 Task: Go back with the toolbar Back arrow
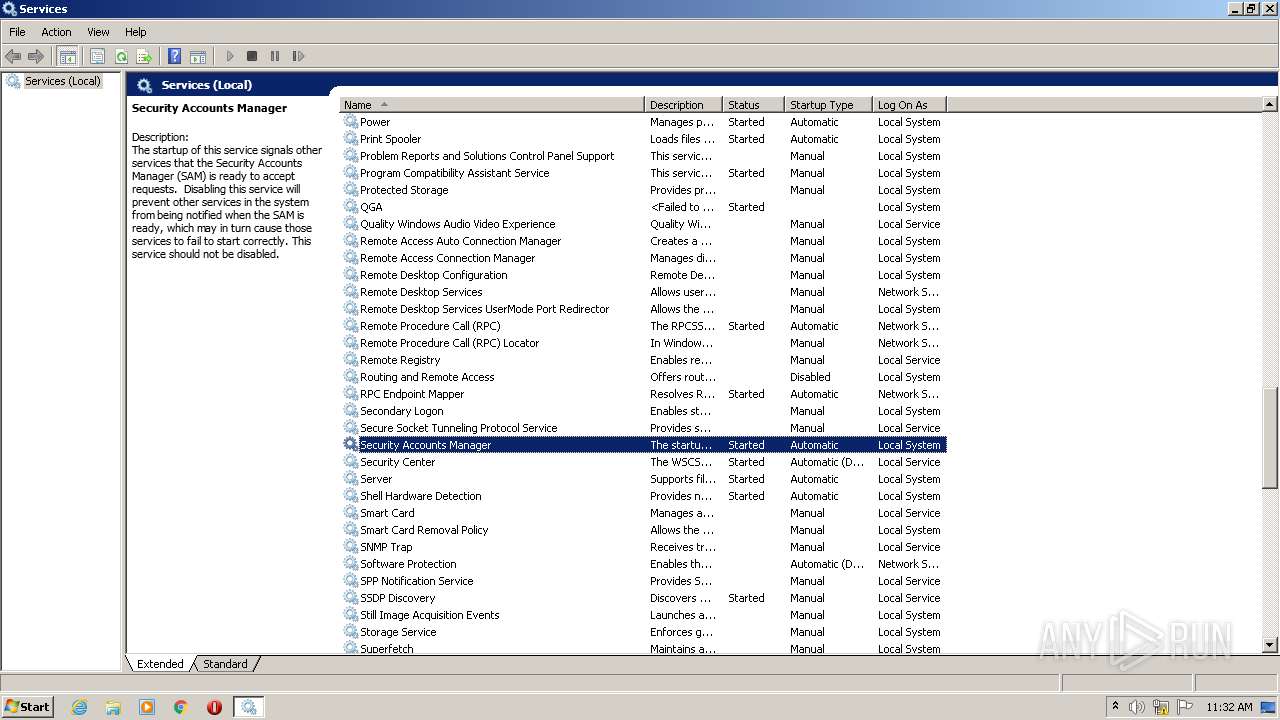tap(13, 57)
